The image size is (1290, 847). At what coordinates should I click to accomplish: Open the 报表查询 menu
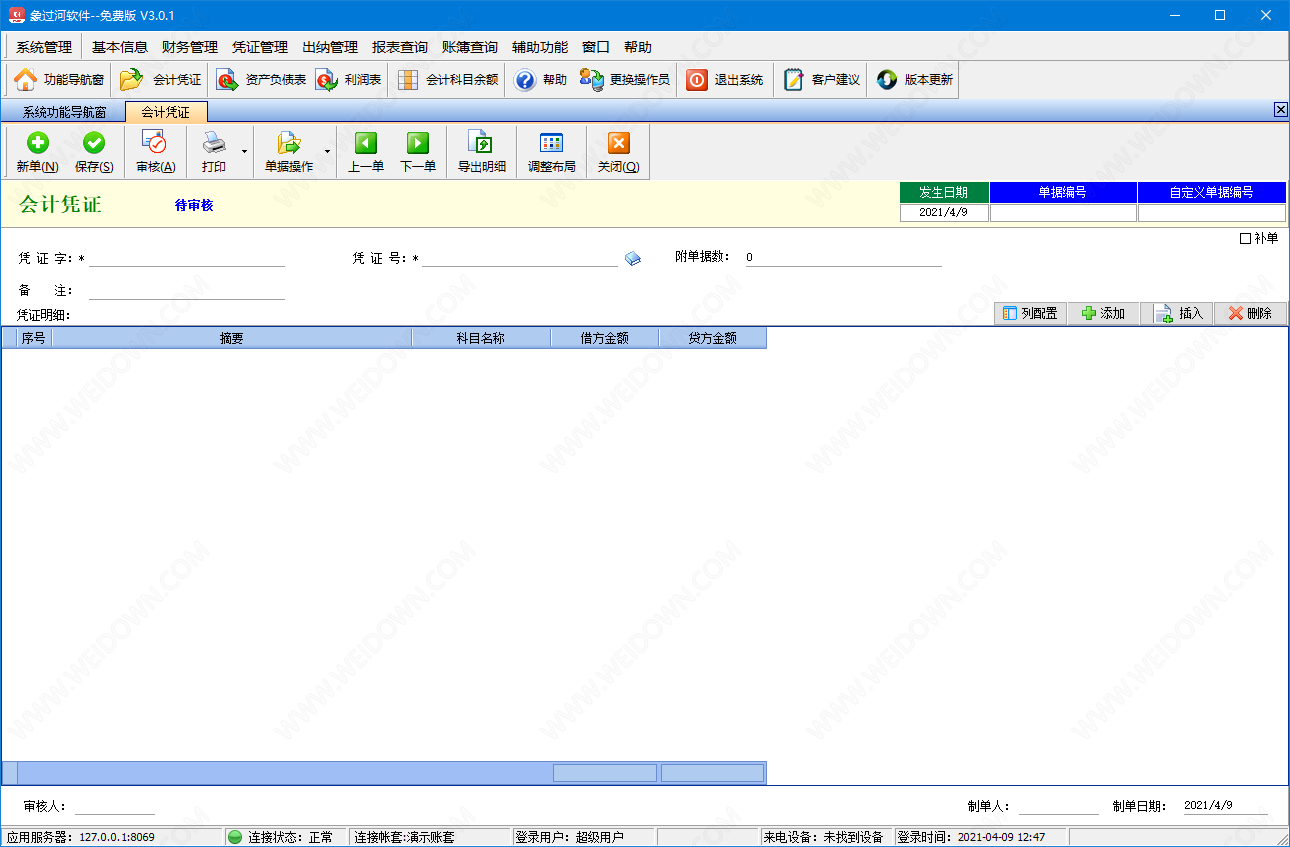point(400,47)
